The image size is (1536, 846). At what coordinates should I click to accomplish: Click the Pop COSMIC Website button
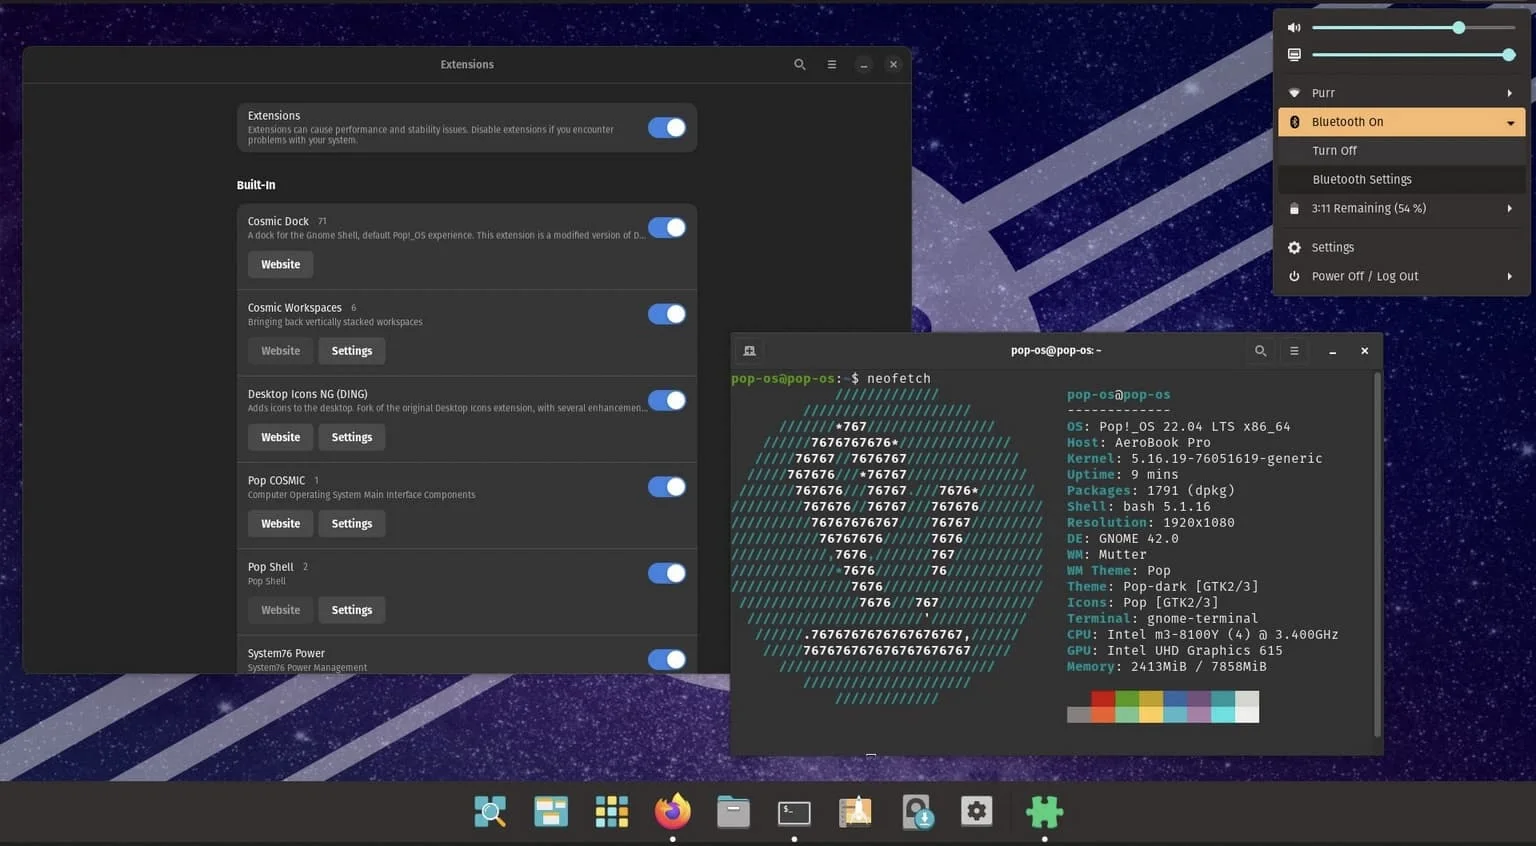280,523
